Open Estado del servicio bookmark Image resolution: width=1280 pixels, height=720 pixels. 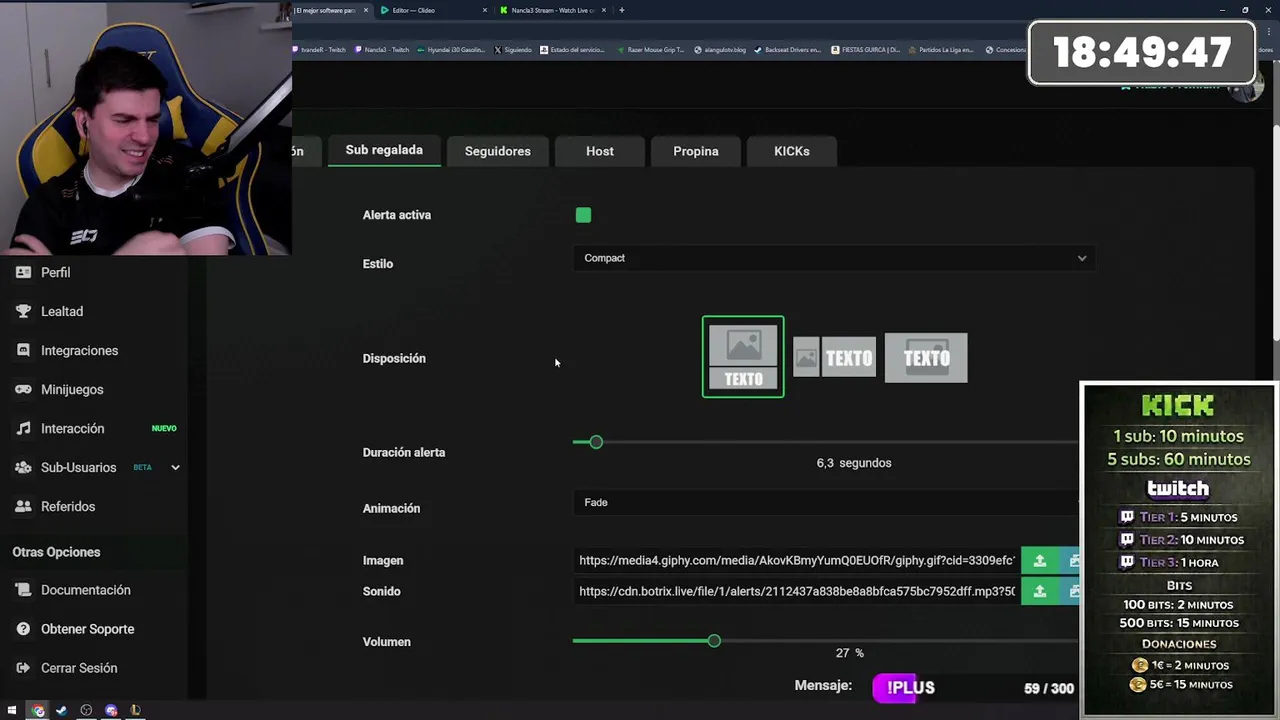[572, 49]
